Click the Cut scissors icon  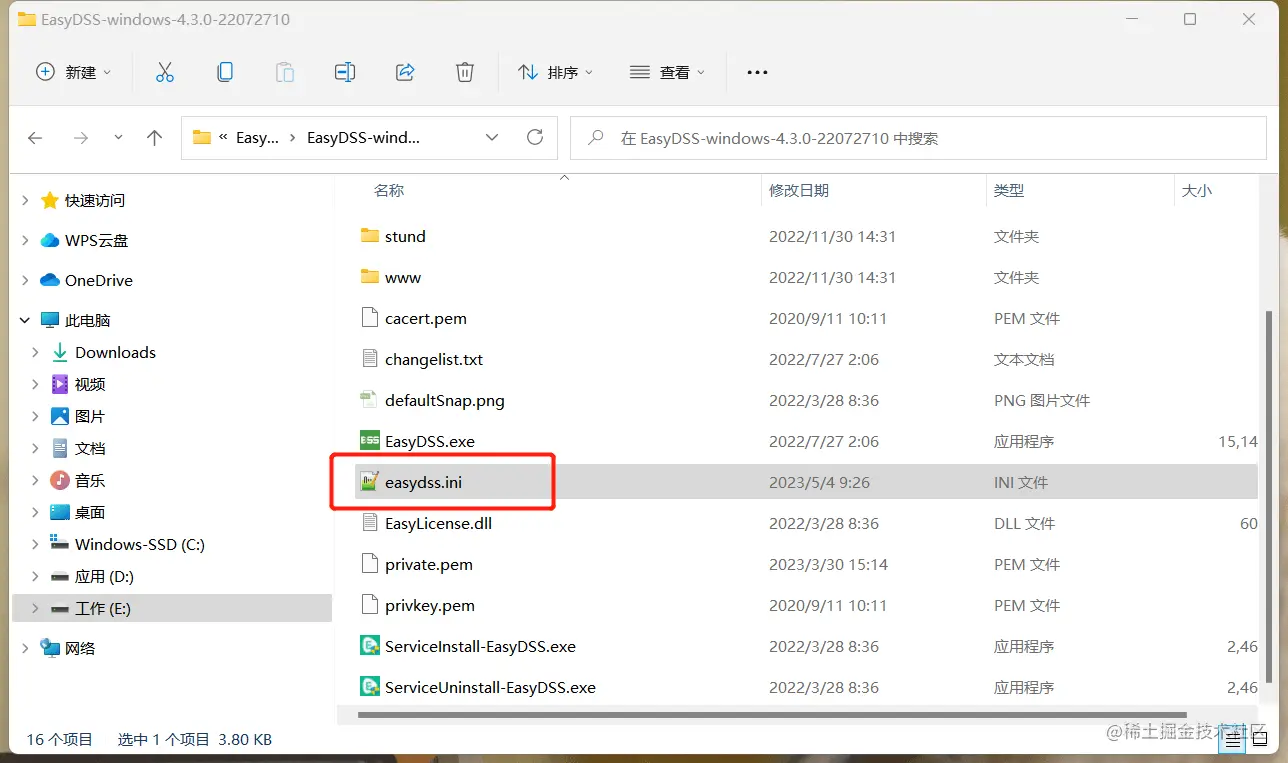pos(165,72)
